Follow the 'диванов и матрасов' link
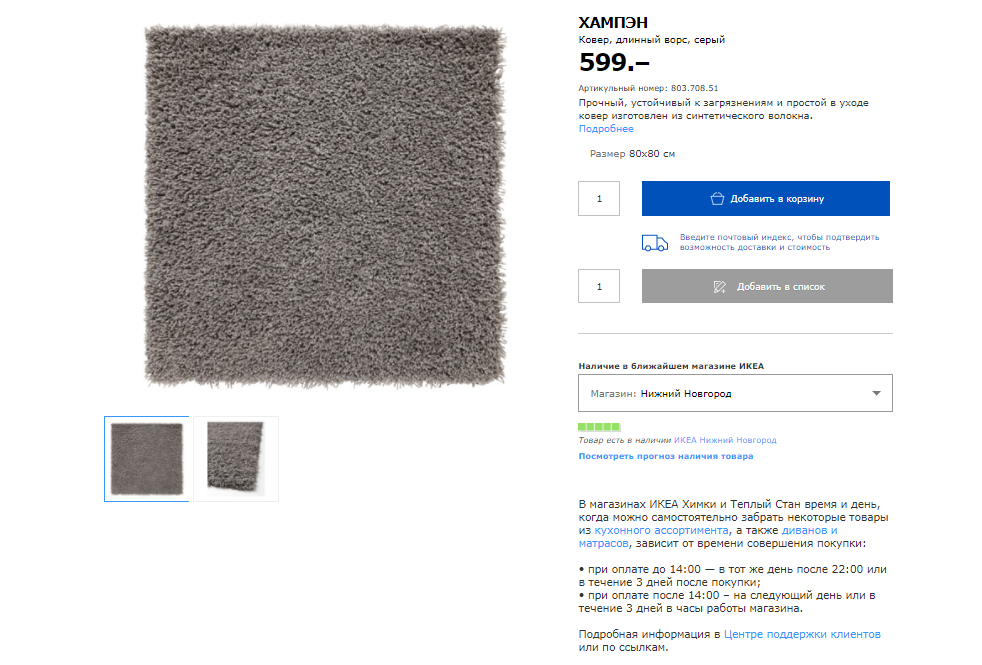The height and width of the screenshot is (665, 982). pyautogui.click(x=808, y=530)
